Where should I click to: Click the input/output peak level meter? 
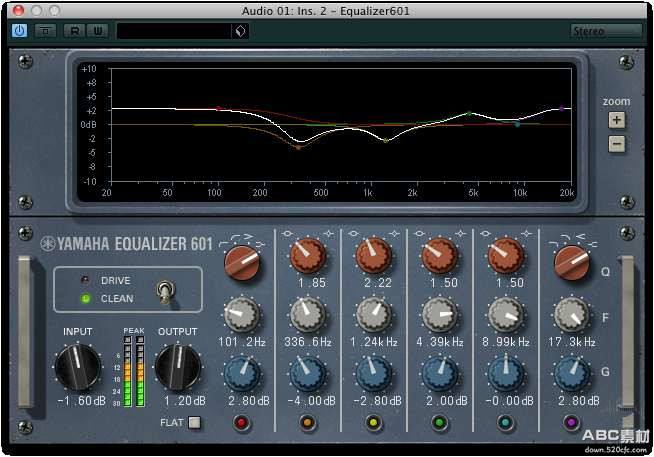click(134, 371)
